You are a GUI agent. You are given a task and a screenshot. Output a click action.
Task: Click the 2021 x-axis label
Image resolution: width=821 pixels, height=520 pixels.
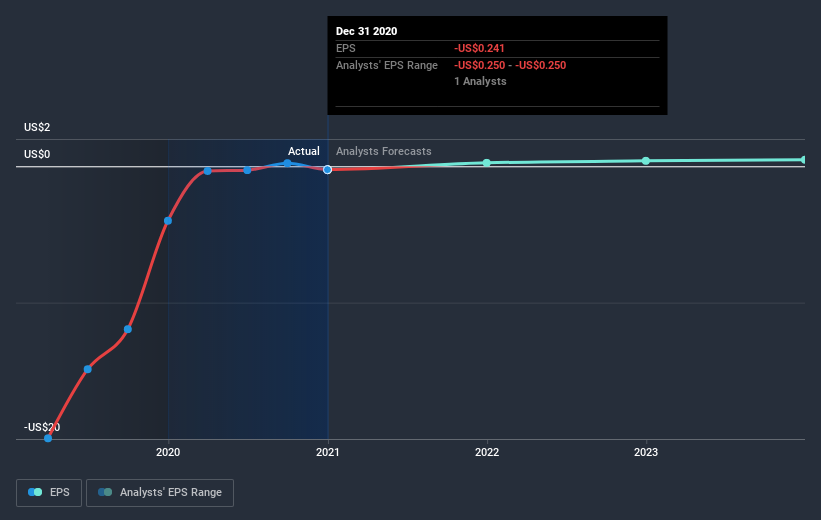(x=328, y=452)
